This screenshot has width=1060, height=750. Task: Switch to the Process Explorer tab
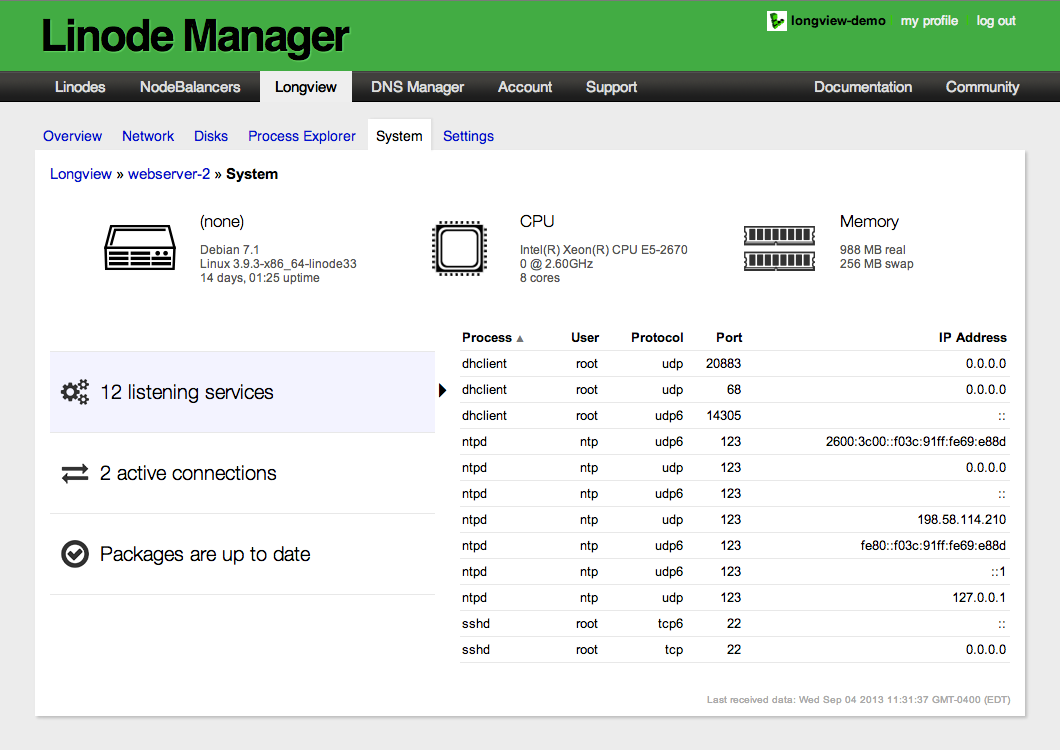tap(301, 136)
